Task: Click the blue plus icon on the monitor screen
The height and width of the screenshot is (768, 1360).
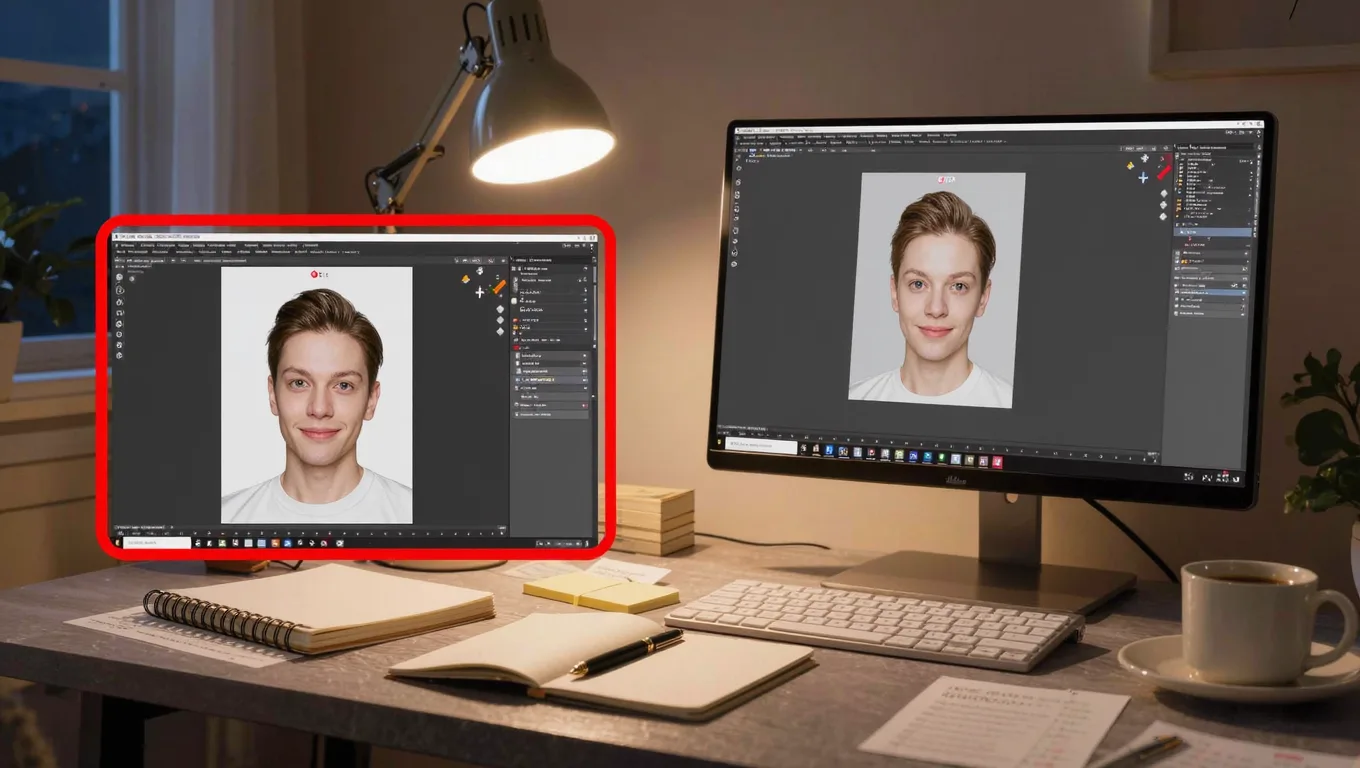Action: point(1143,177)
